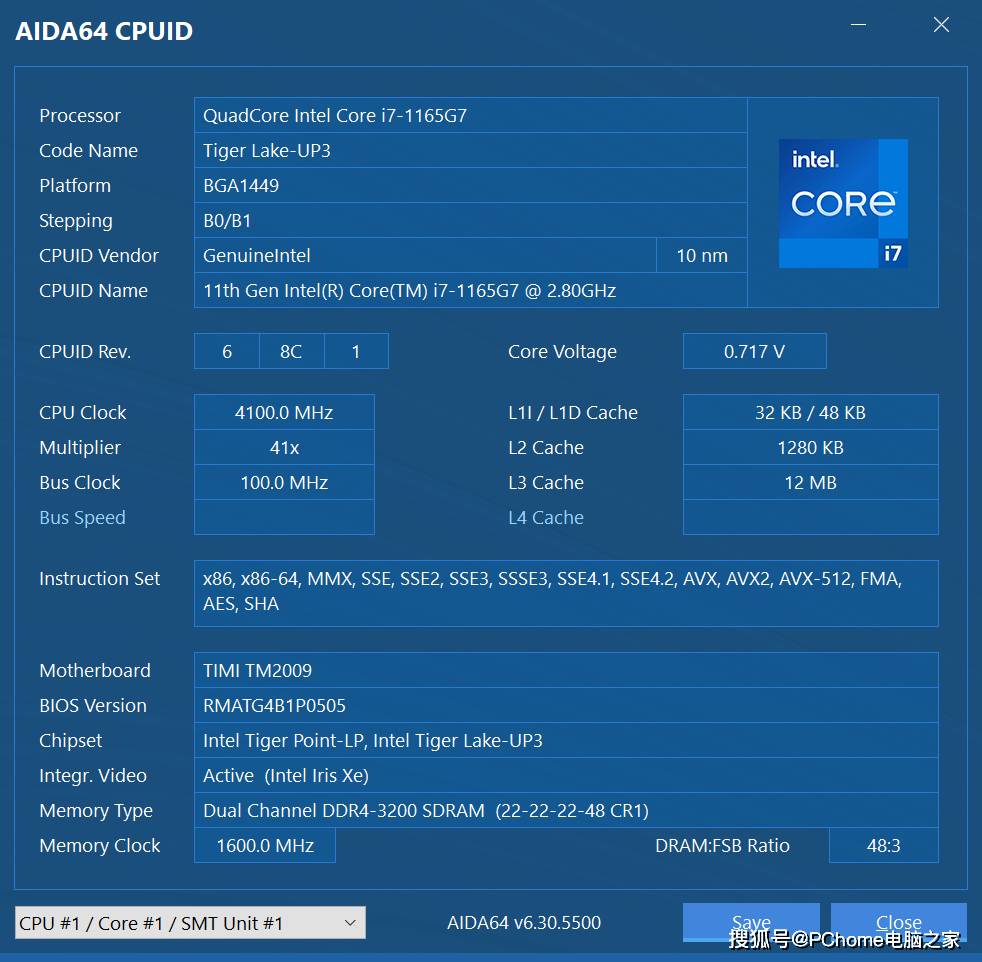Viewport: 982px width, 962px height.
Task: Click the 0.717 V core voltage value
Action: 755,351
